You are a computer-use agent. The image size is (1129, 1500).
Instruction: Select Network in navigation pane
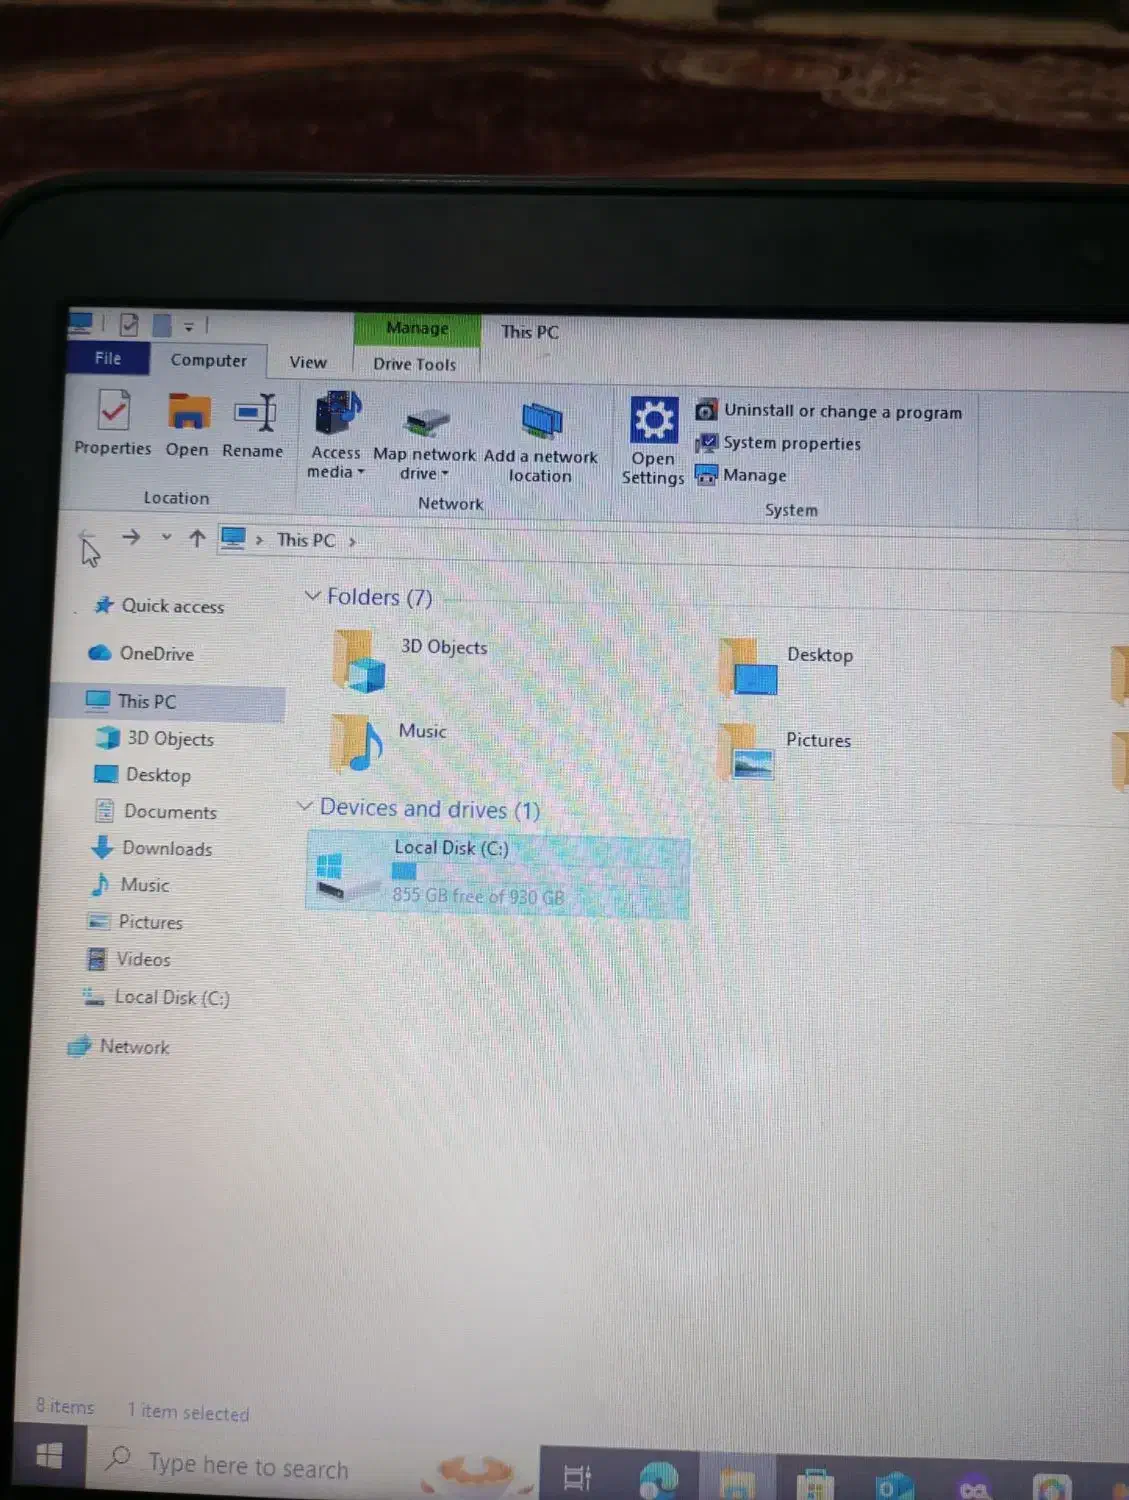pos(119,1046)
